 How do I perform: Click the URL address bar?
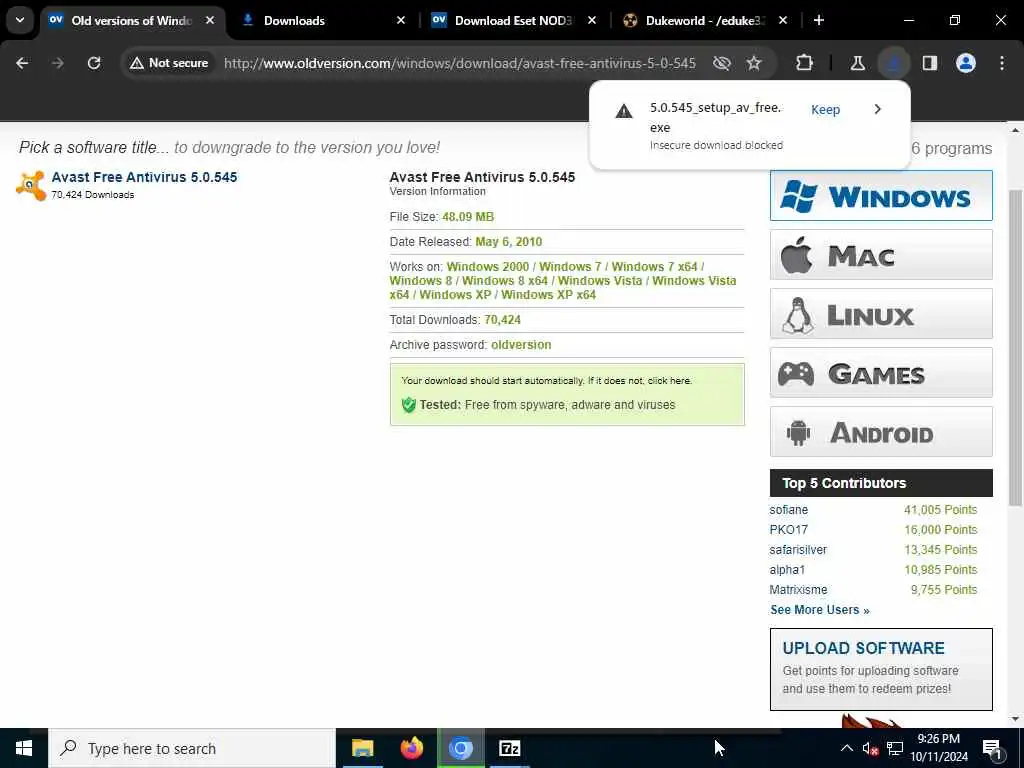459,63
